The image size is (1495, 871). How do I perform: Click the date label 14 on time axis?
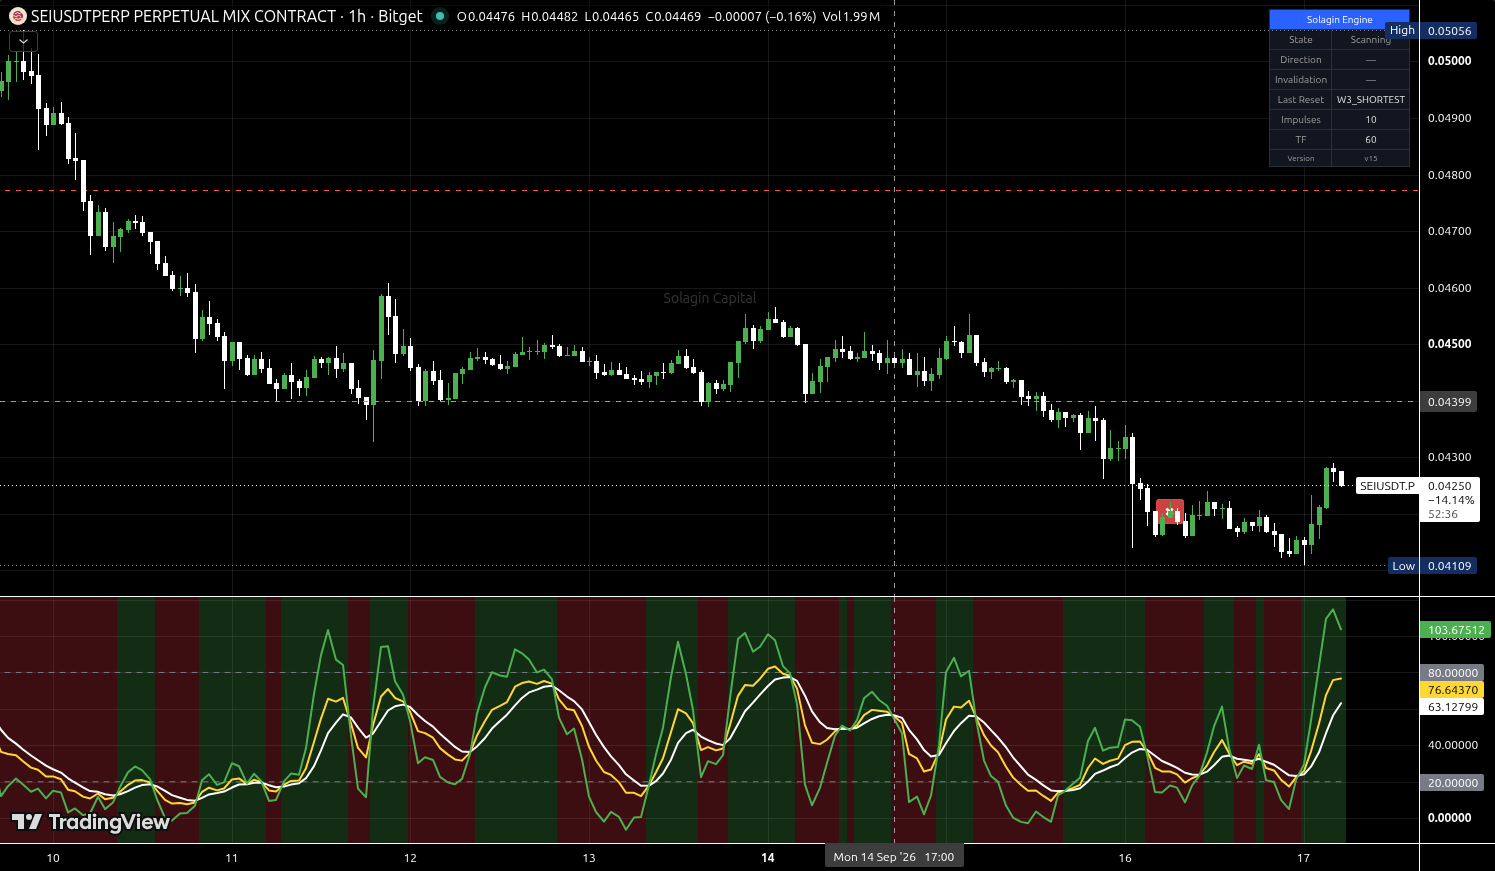pyautogui.click(x=768, y=857)
